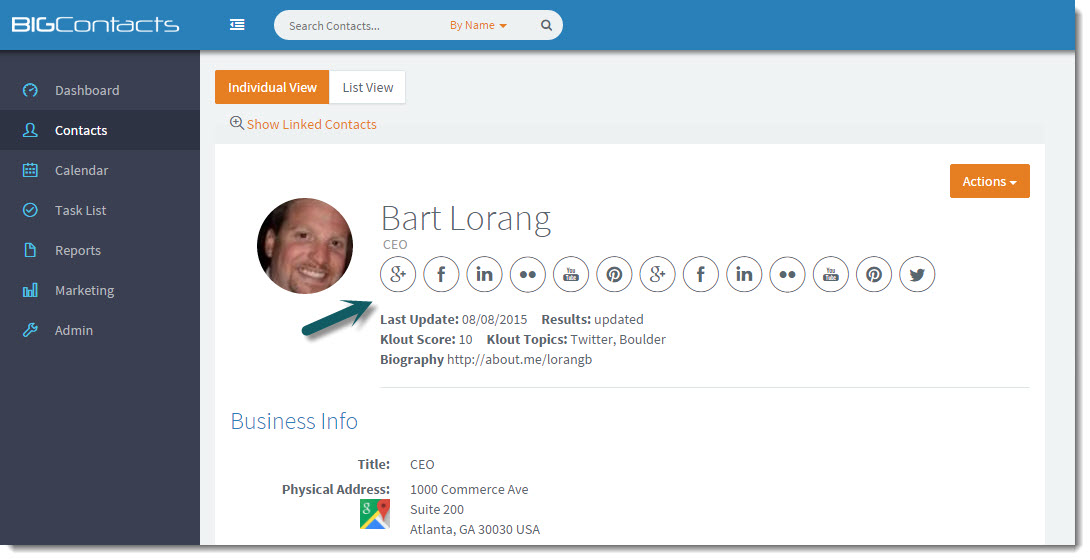1090x560 pixels.
Task: Click Bart Lorang's profile photo
Action: [x=305, y=245]
